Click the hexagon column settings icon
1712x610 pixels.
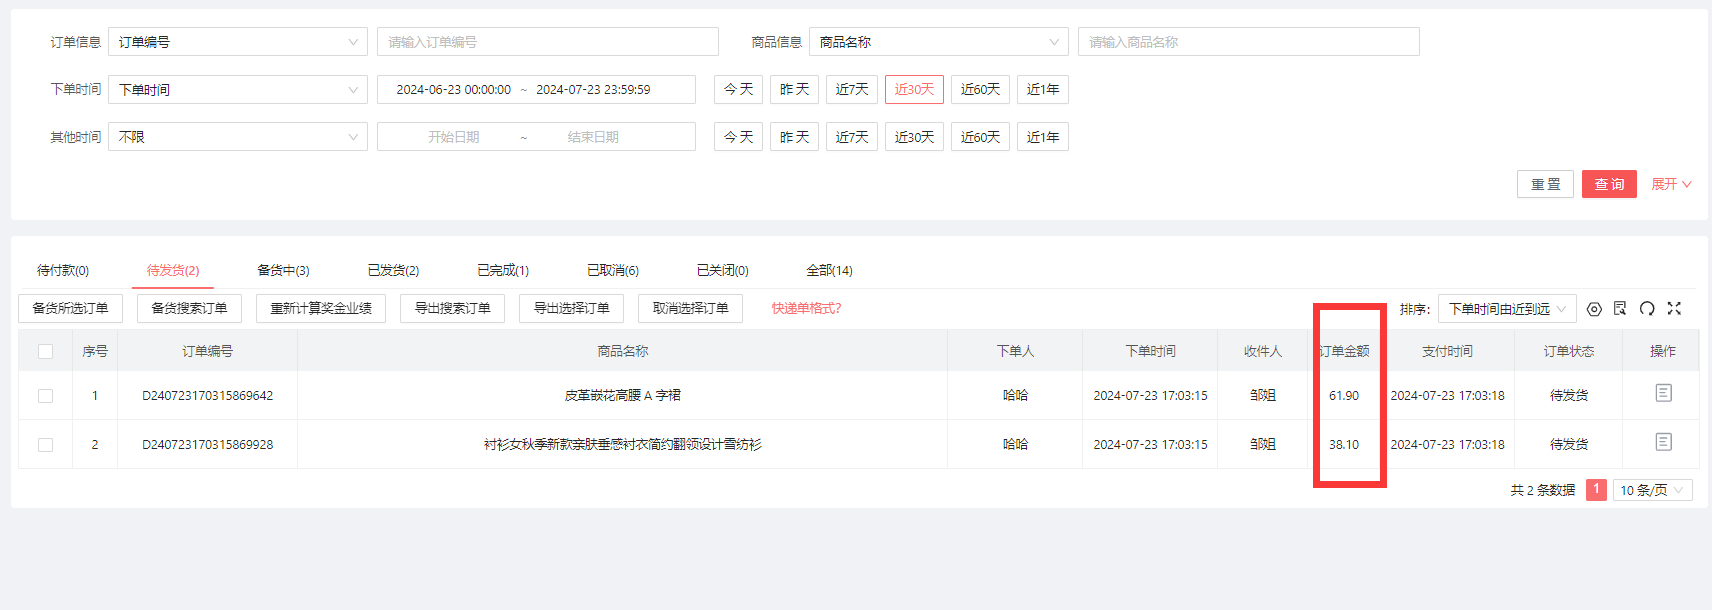(1594, 309)
